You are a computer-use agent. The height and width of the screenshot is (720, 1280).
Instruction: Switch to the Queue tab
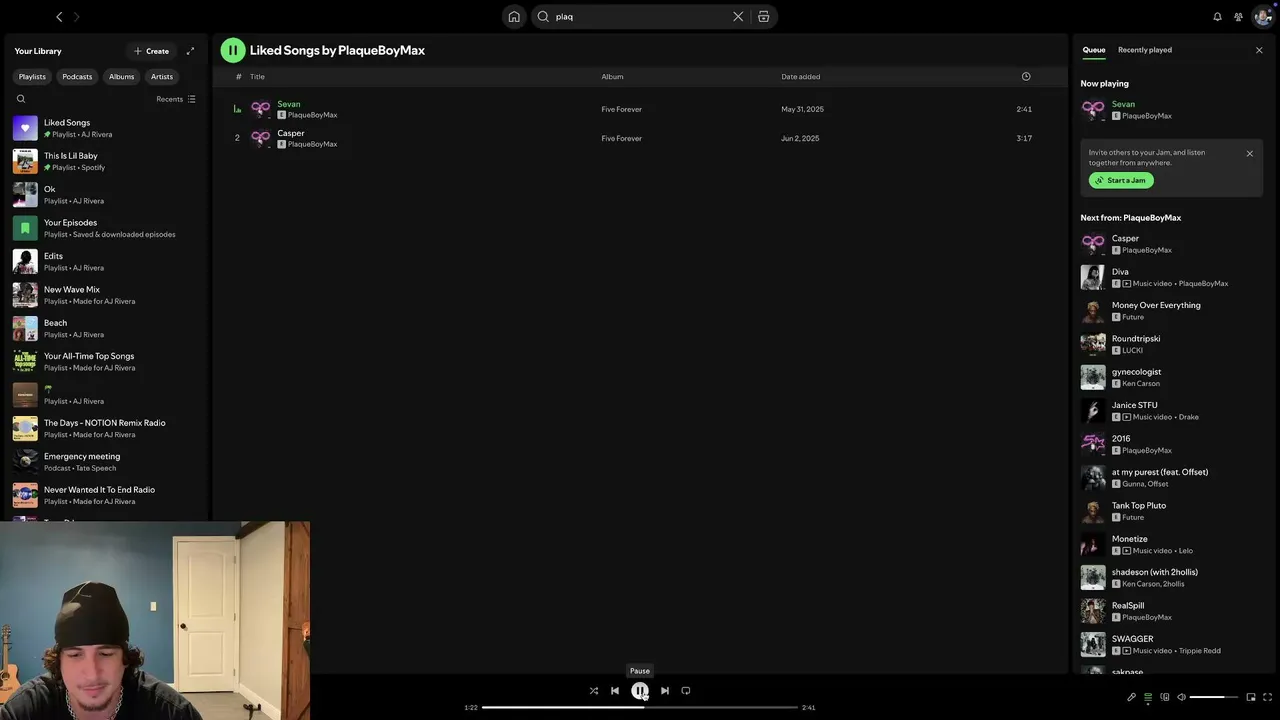tap(1094, 50)
